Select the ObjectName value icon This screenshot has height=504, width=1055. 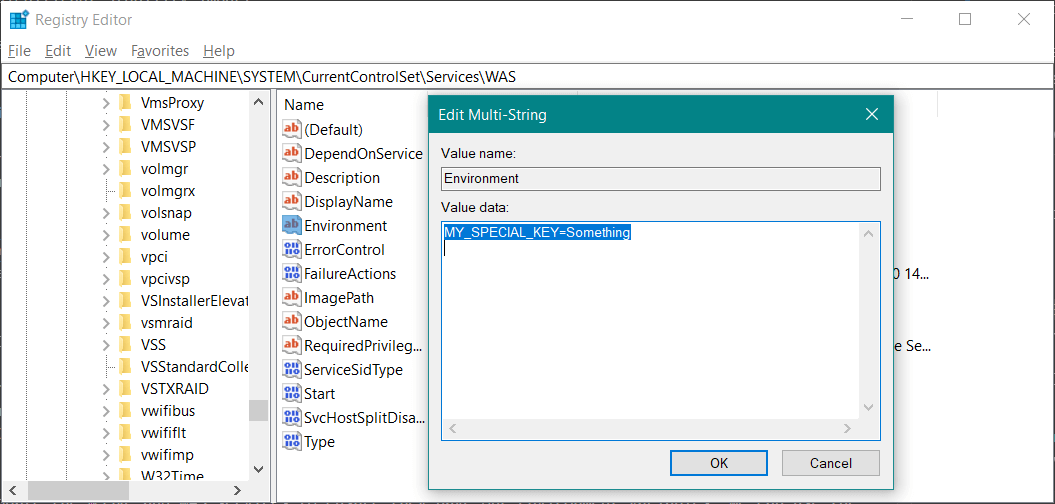pyautogui.click(x=291, y=322)
